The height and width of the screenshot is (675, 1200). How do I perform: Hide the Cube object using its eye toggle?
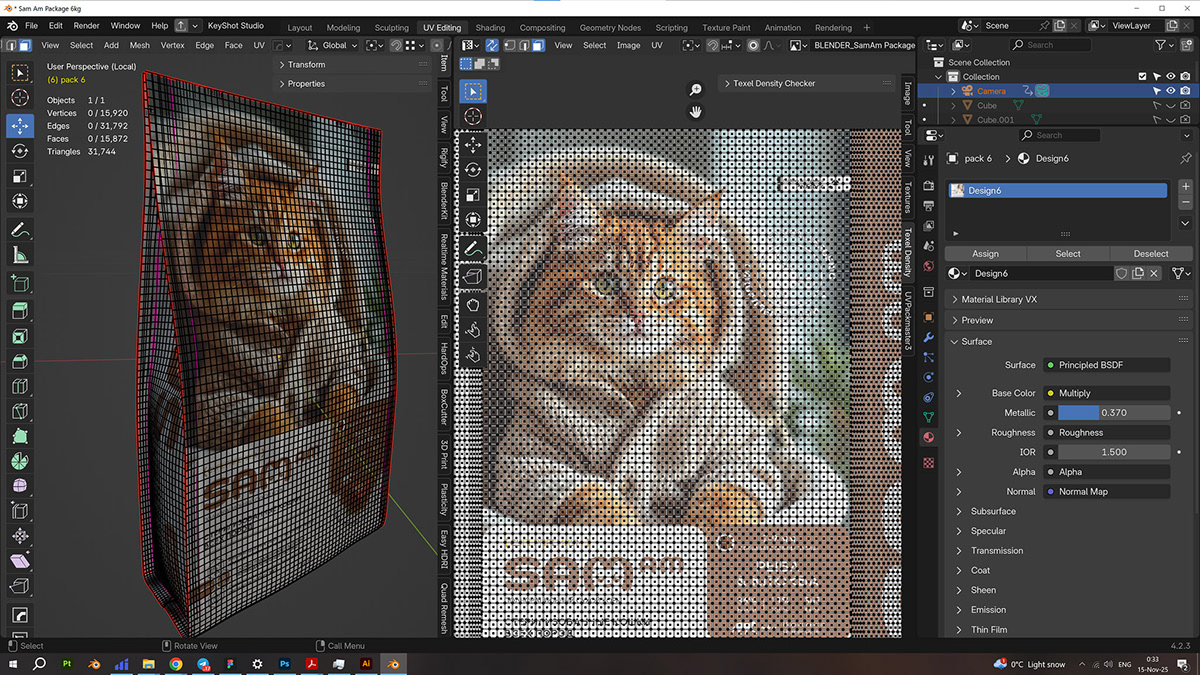tap(1171, 106)
